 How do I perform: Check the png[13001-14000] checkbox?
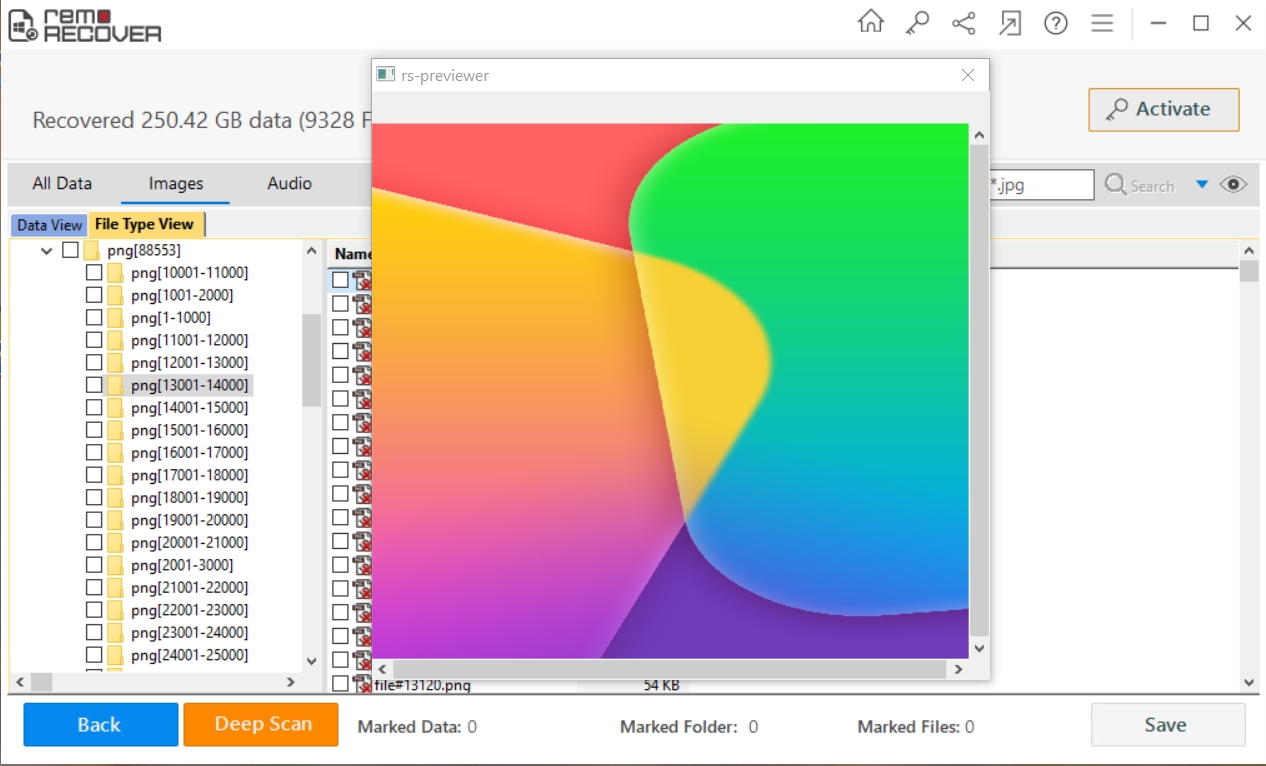tap(94, 385)
